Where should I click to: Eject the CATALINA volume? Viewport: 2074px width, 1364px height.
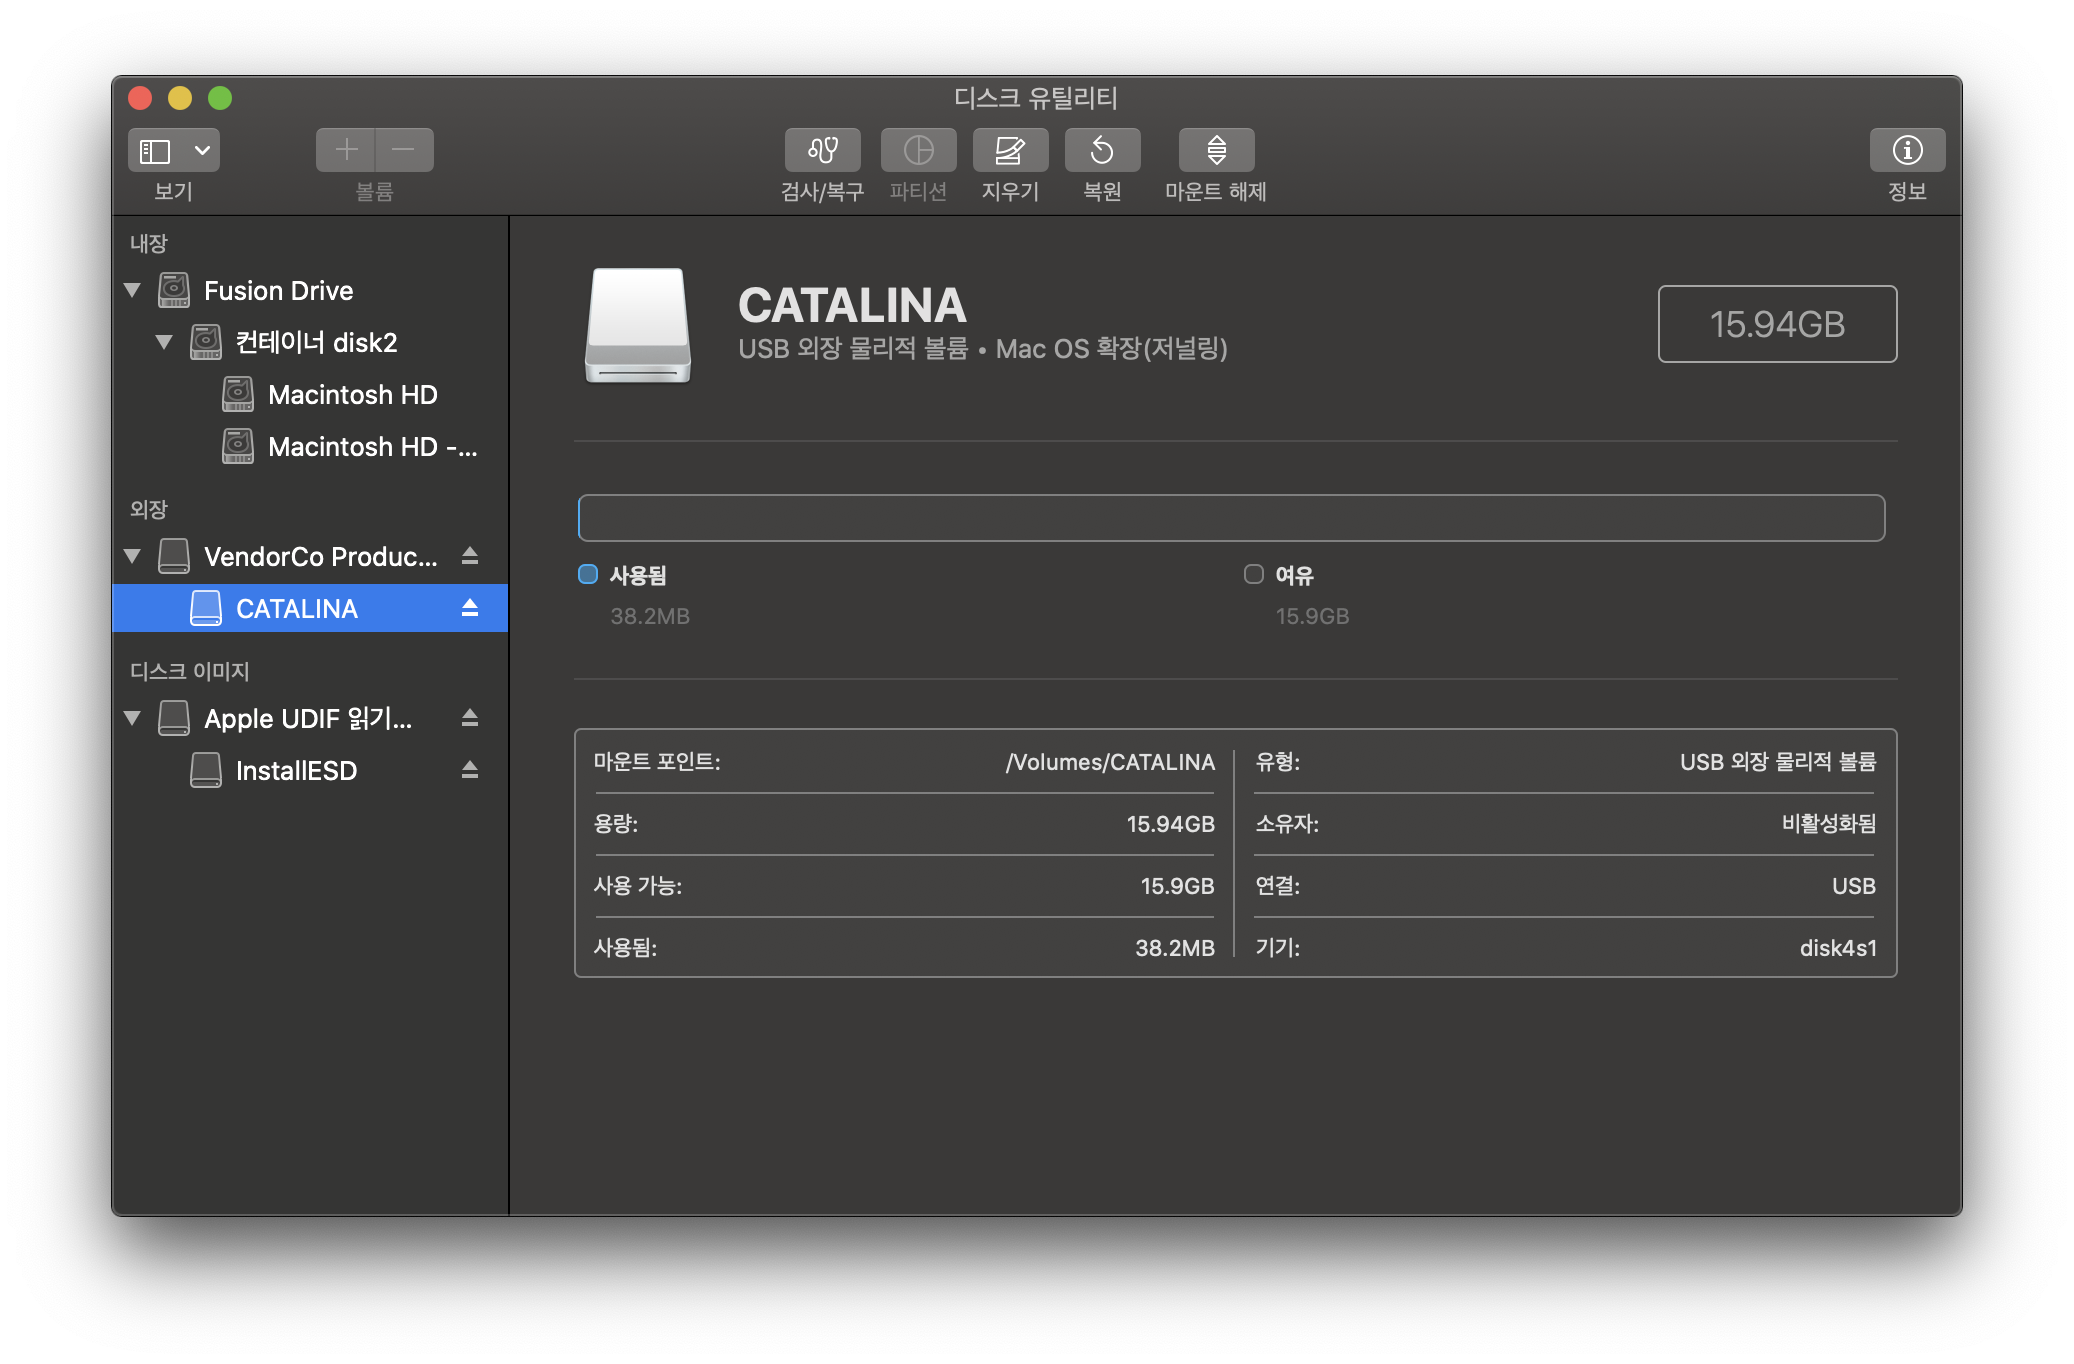[x=470, y=607]
